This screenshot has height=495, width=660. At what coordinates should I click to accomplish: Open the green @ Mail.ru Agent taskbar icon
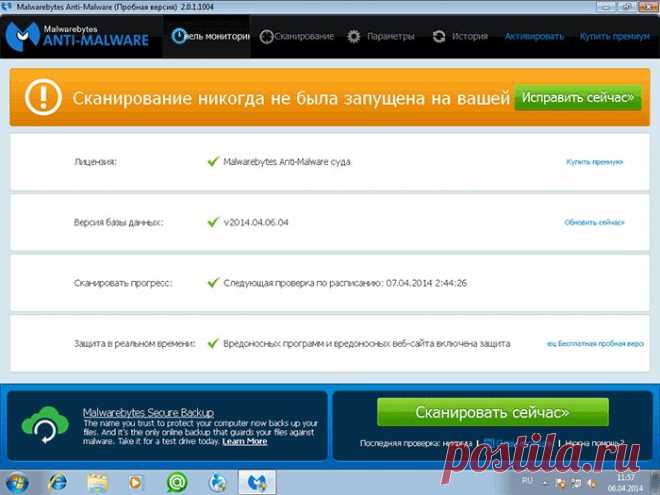tap(177, 482)
